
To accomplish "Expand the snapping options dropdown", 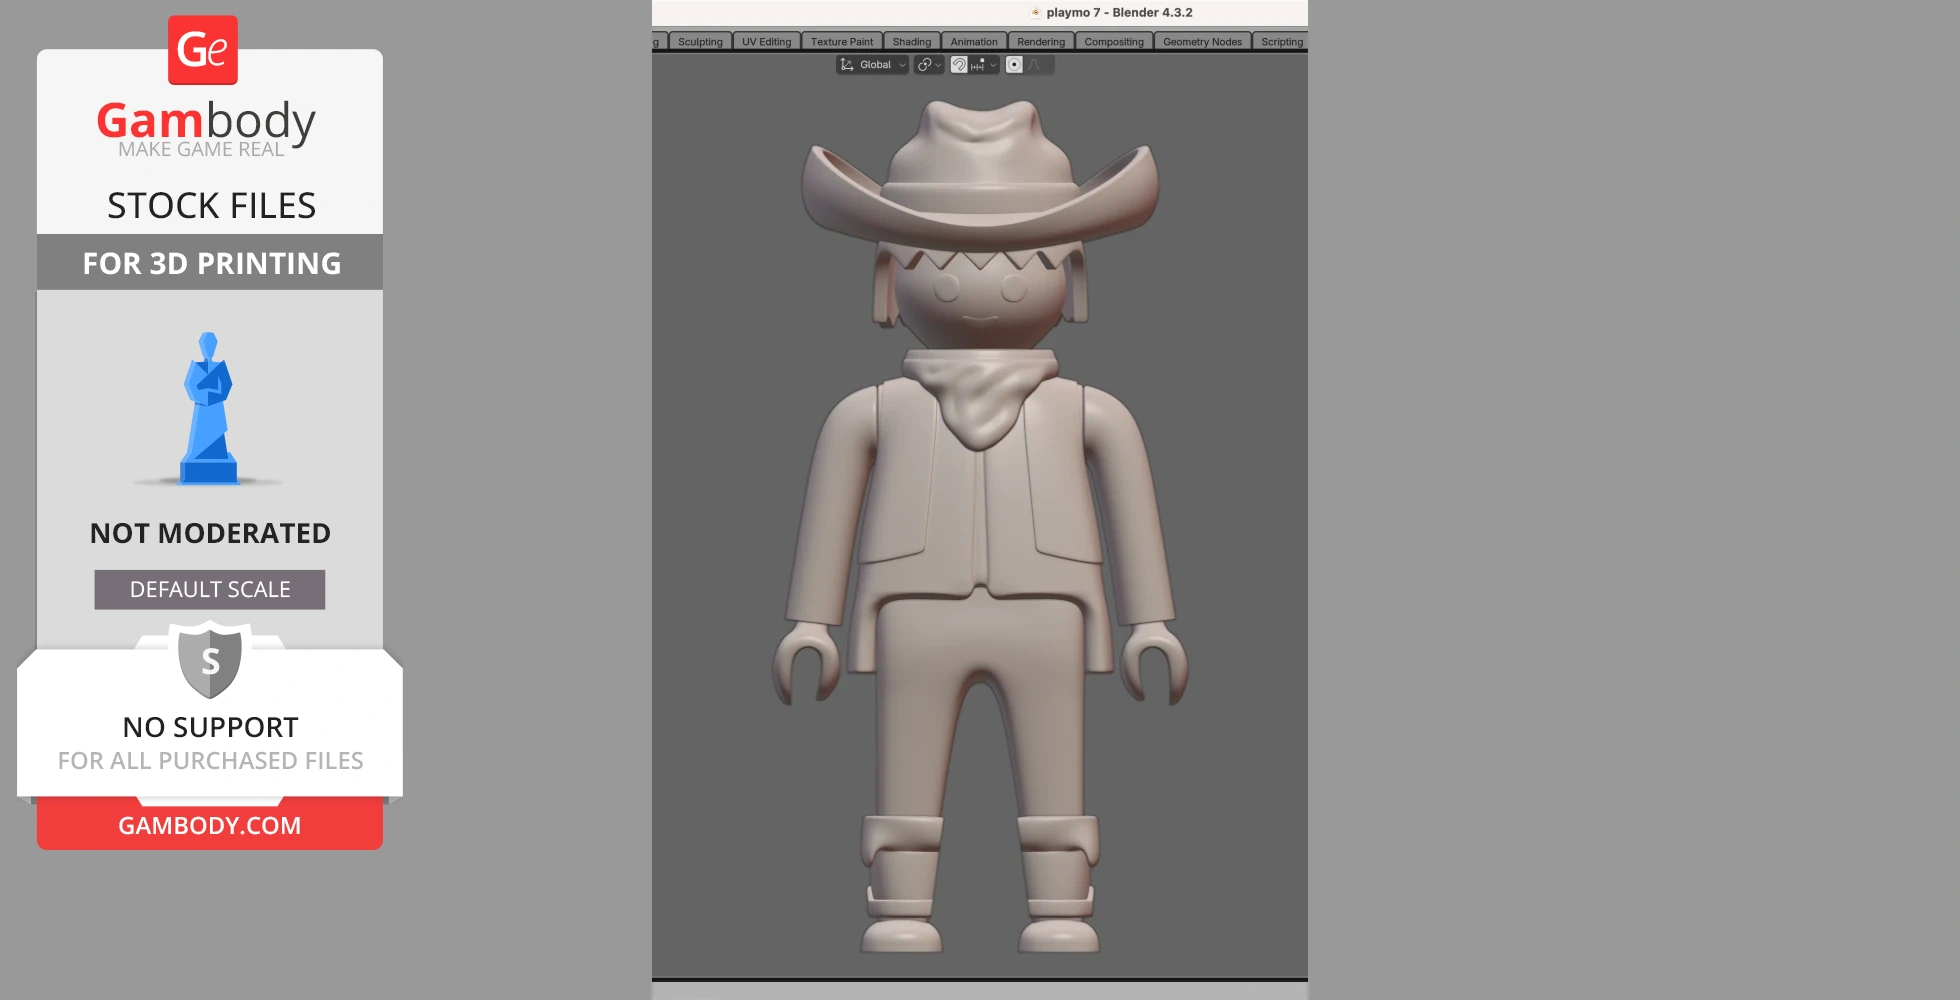I will tap(993, 64).
